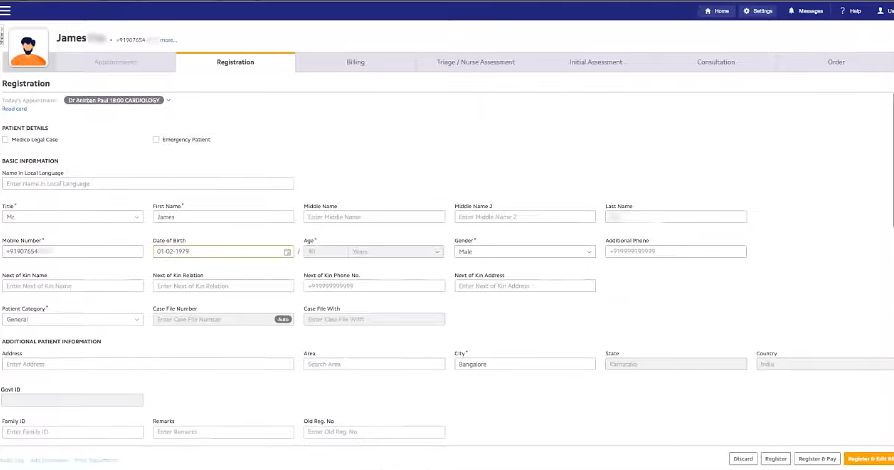Focus the Name in Local Language field

pos(148,184)
